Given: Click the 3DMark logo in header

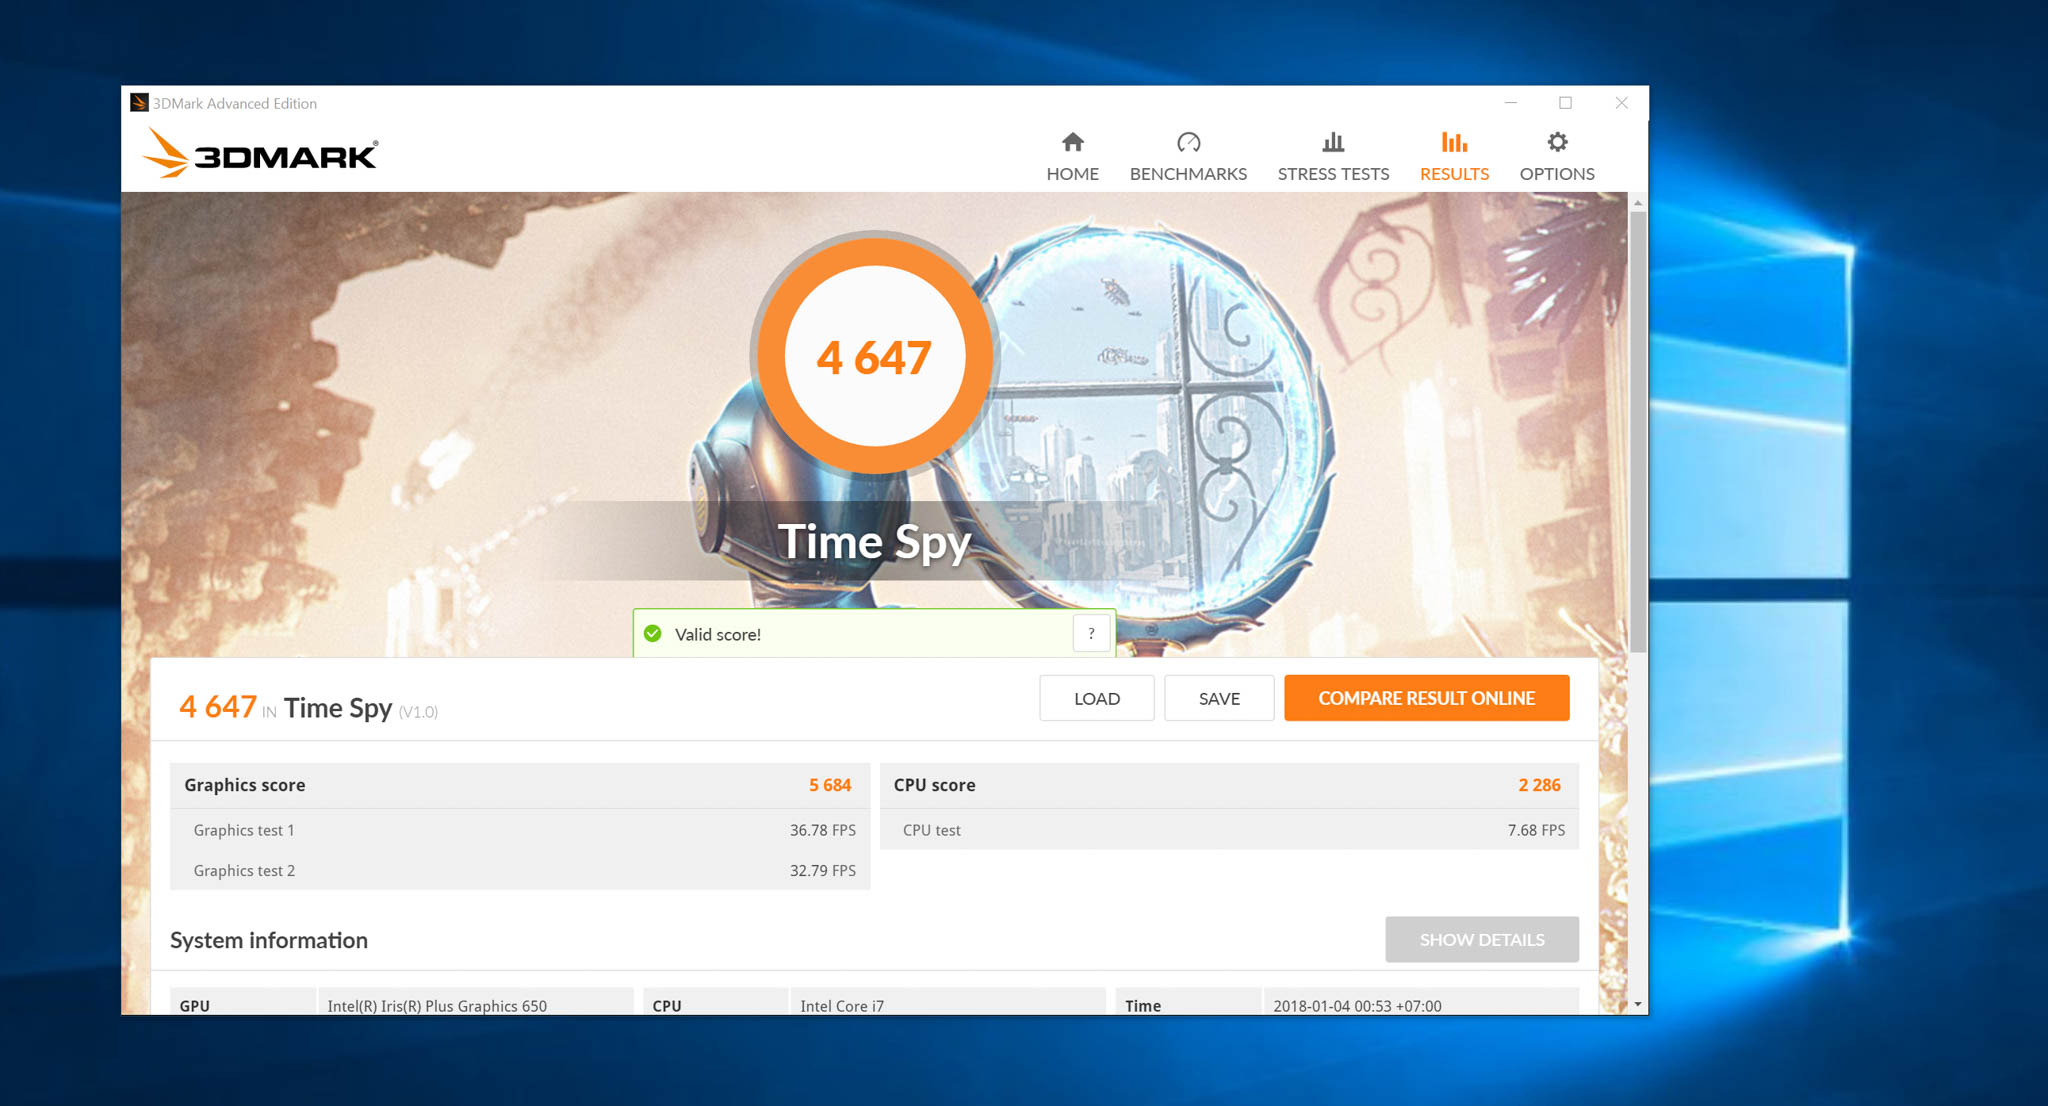Looking at the screenshot, I should [260, 154].
